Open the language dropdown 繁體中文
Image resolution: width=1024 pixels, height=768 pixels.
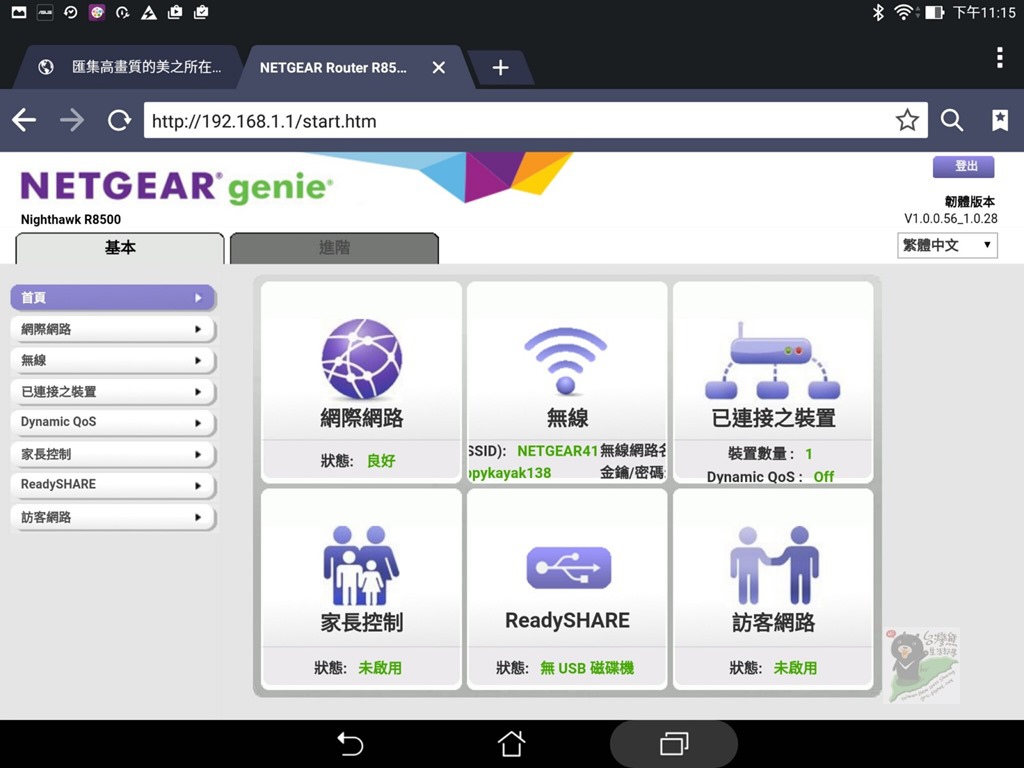(x=947, y=246)
